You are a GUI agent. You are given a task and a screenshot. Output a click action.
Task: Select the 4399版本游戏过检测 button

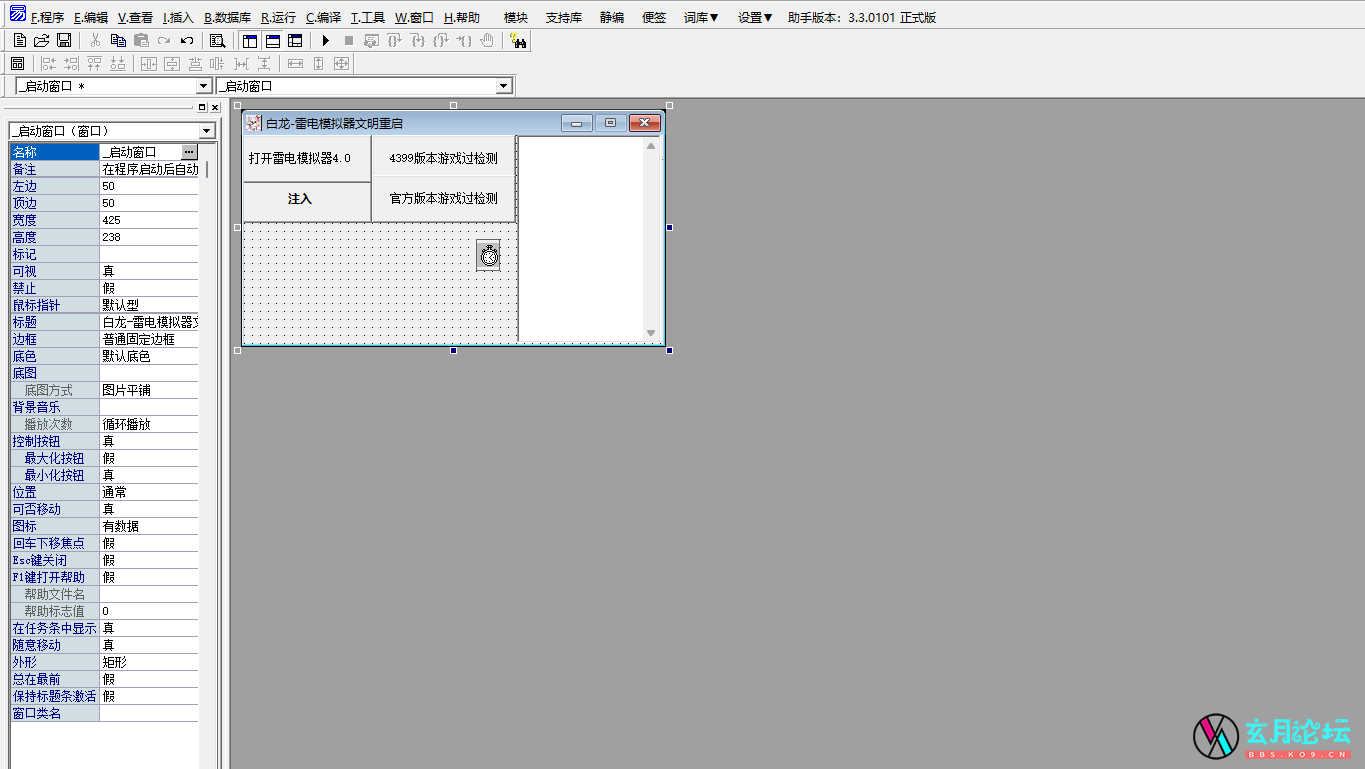coord(443,158)
